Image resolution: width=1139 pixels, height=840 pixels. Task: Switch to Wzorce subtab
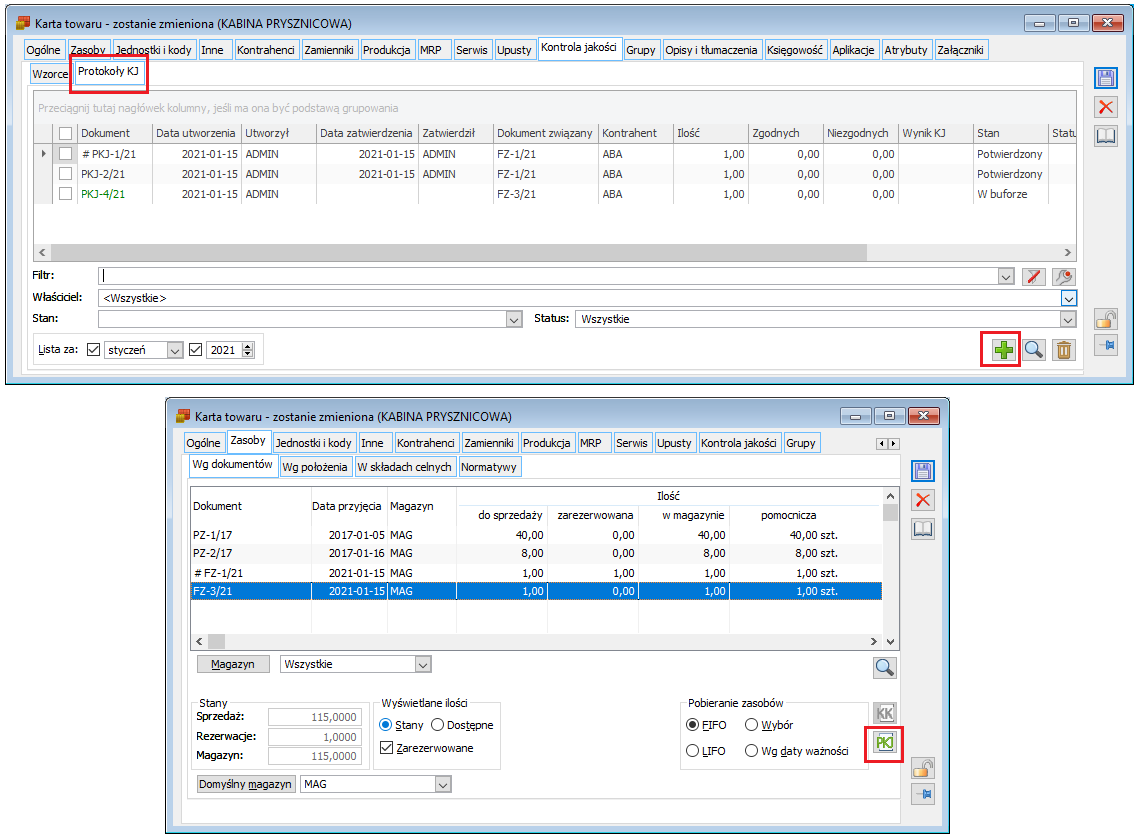pos(50,74)
